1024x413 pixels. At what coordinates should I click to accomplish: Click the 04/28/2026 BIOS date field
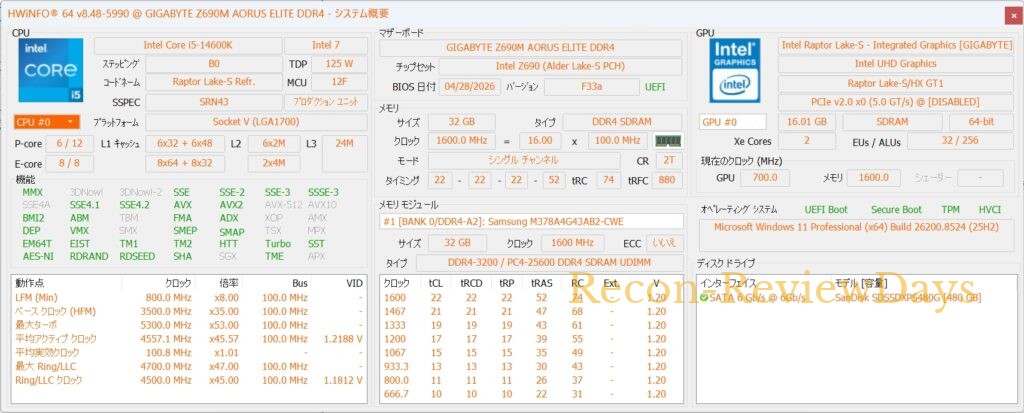(470, 87)
